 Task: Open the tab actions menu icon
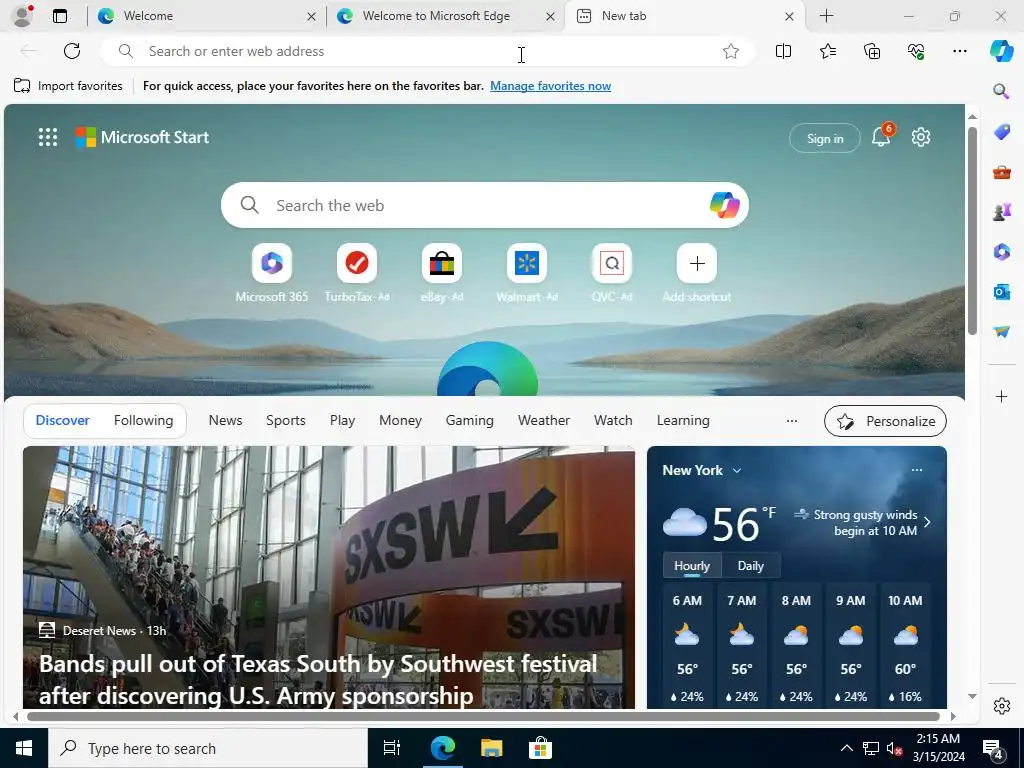[59, 16]
